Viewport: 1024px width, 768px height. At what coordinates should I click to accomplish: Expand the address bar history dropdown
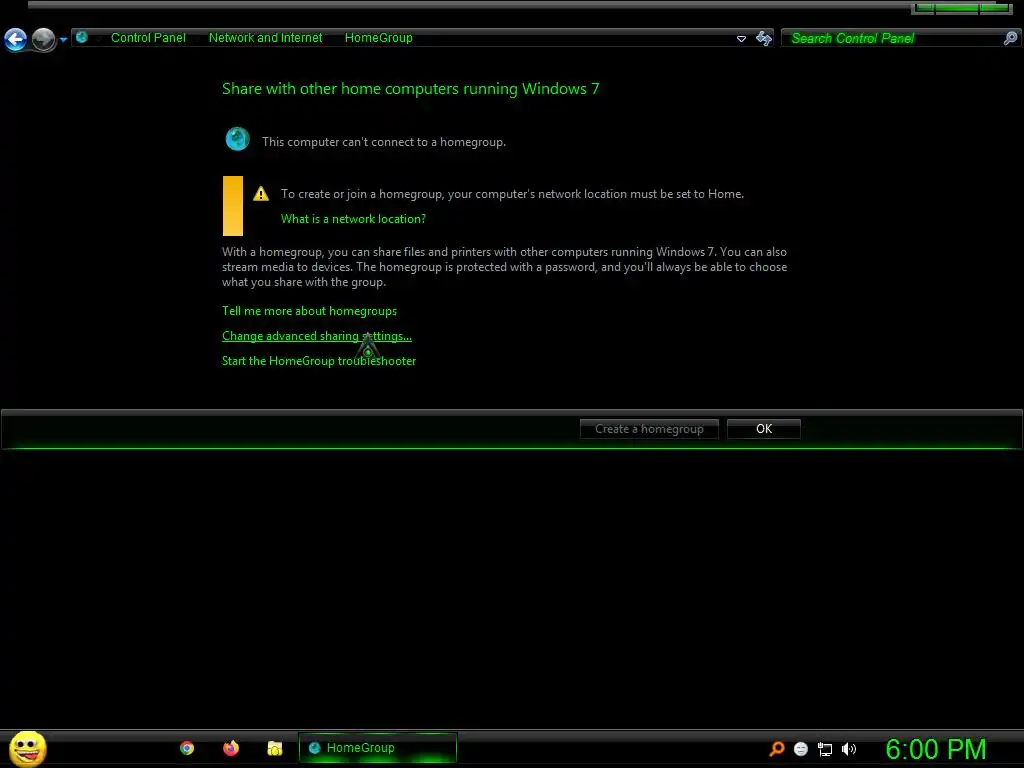point(741,39)
